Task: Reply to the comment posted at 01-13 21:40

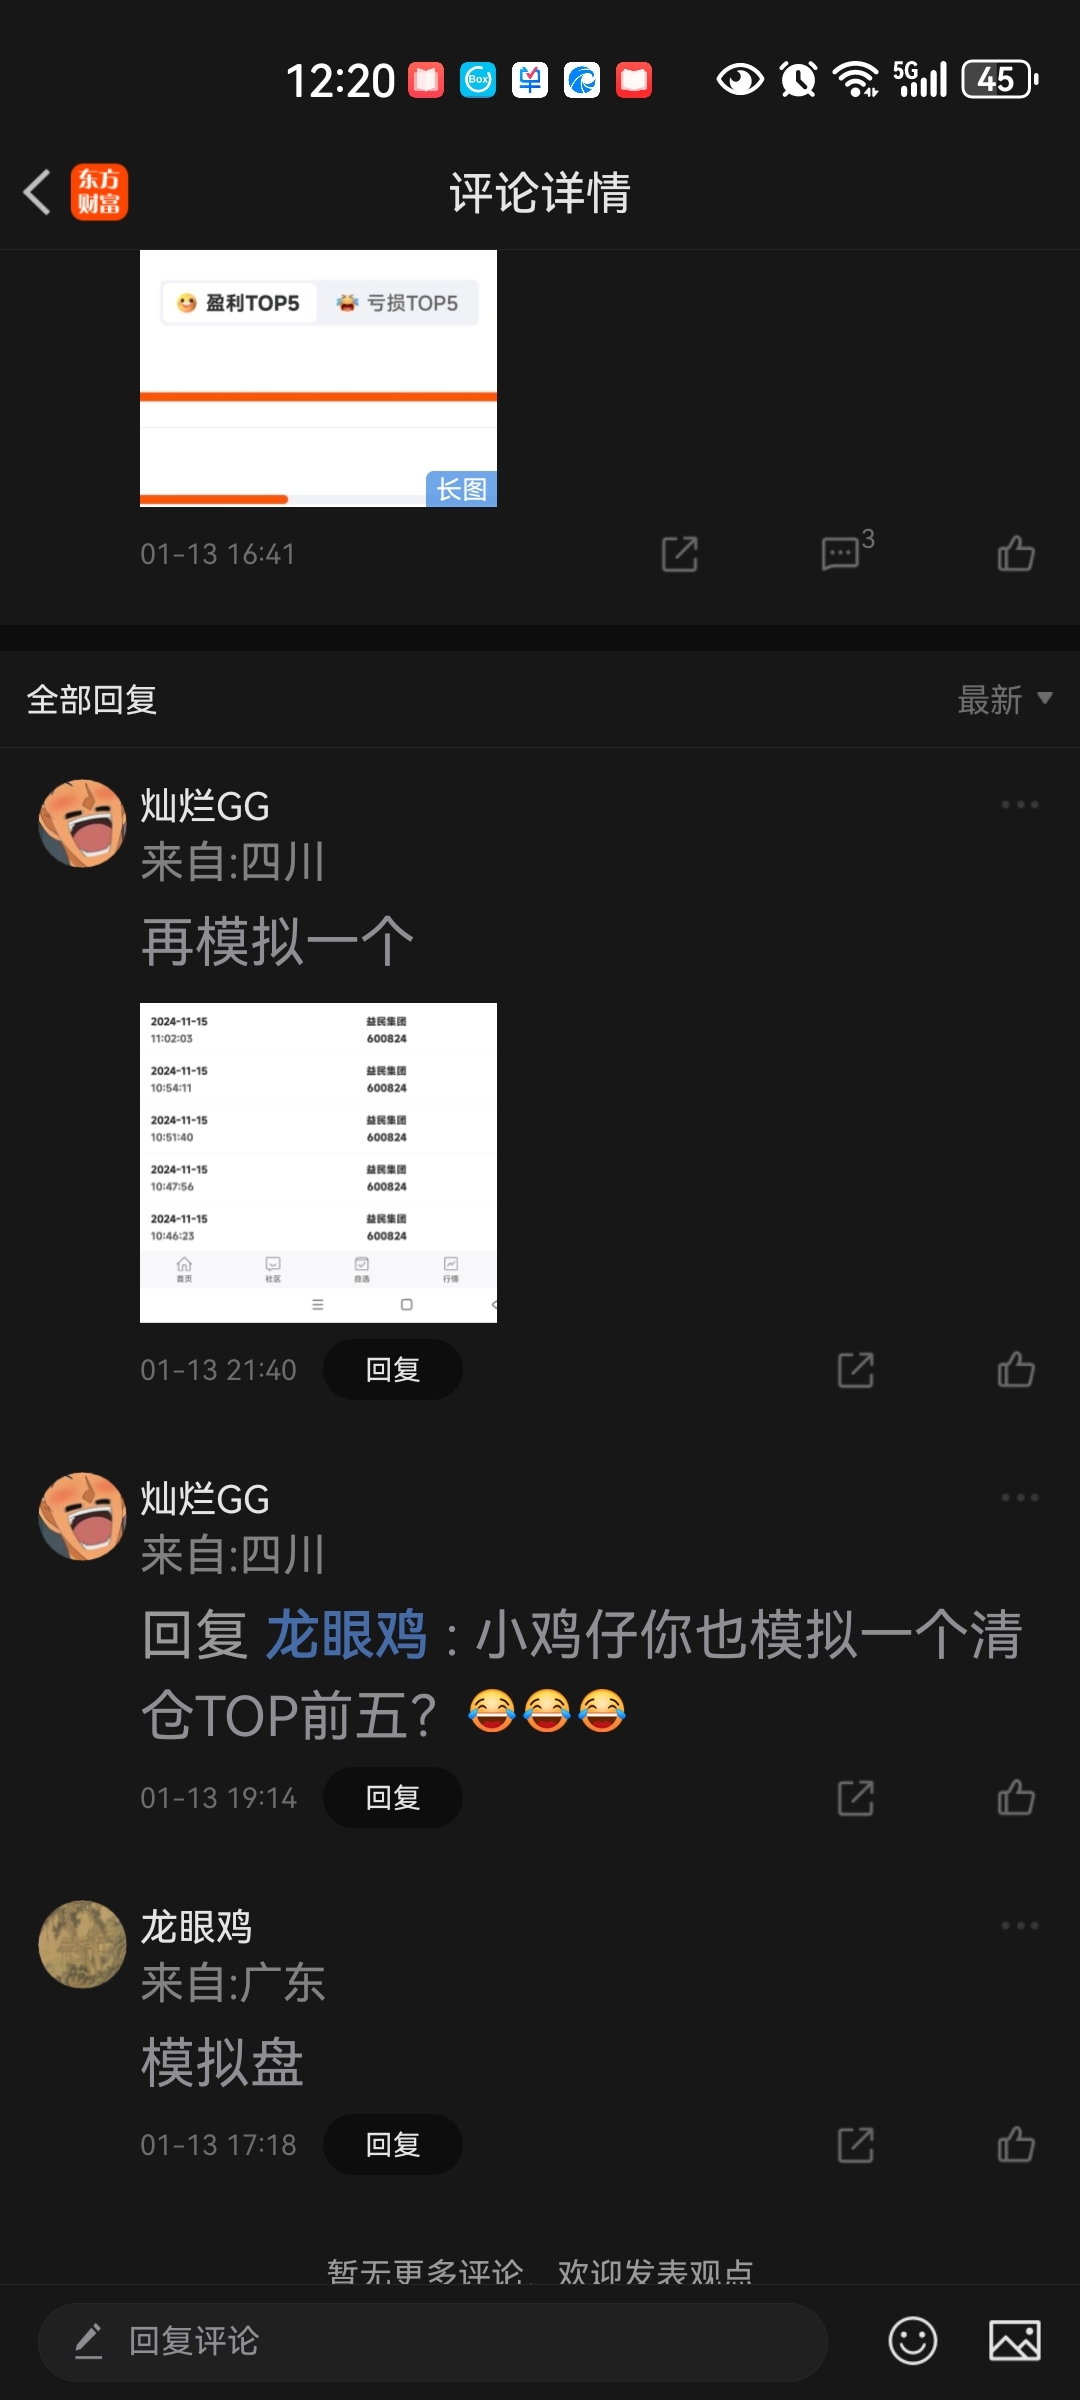Action: [393, 1370]
